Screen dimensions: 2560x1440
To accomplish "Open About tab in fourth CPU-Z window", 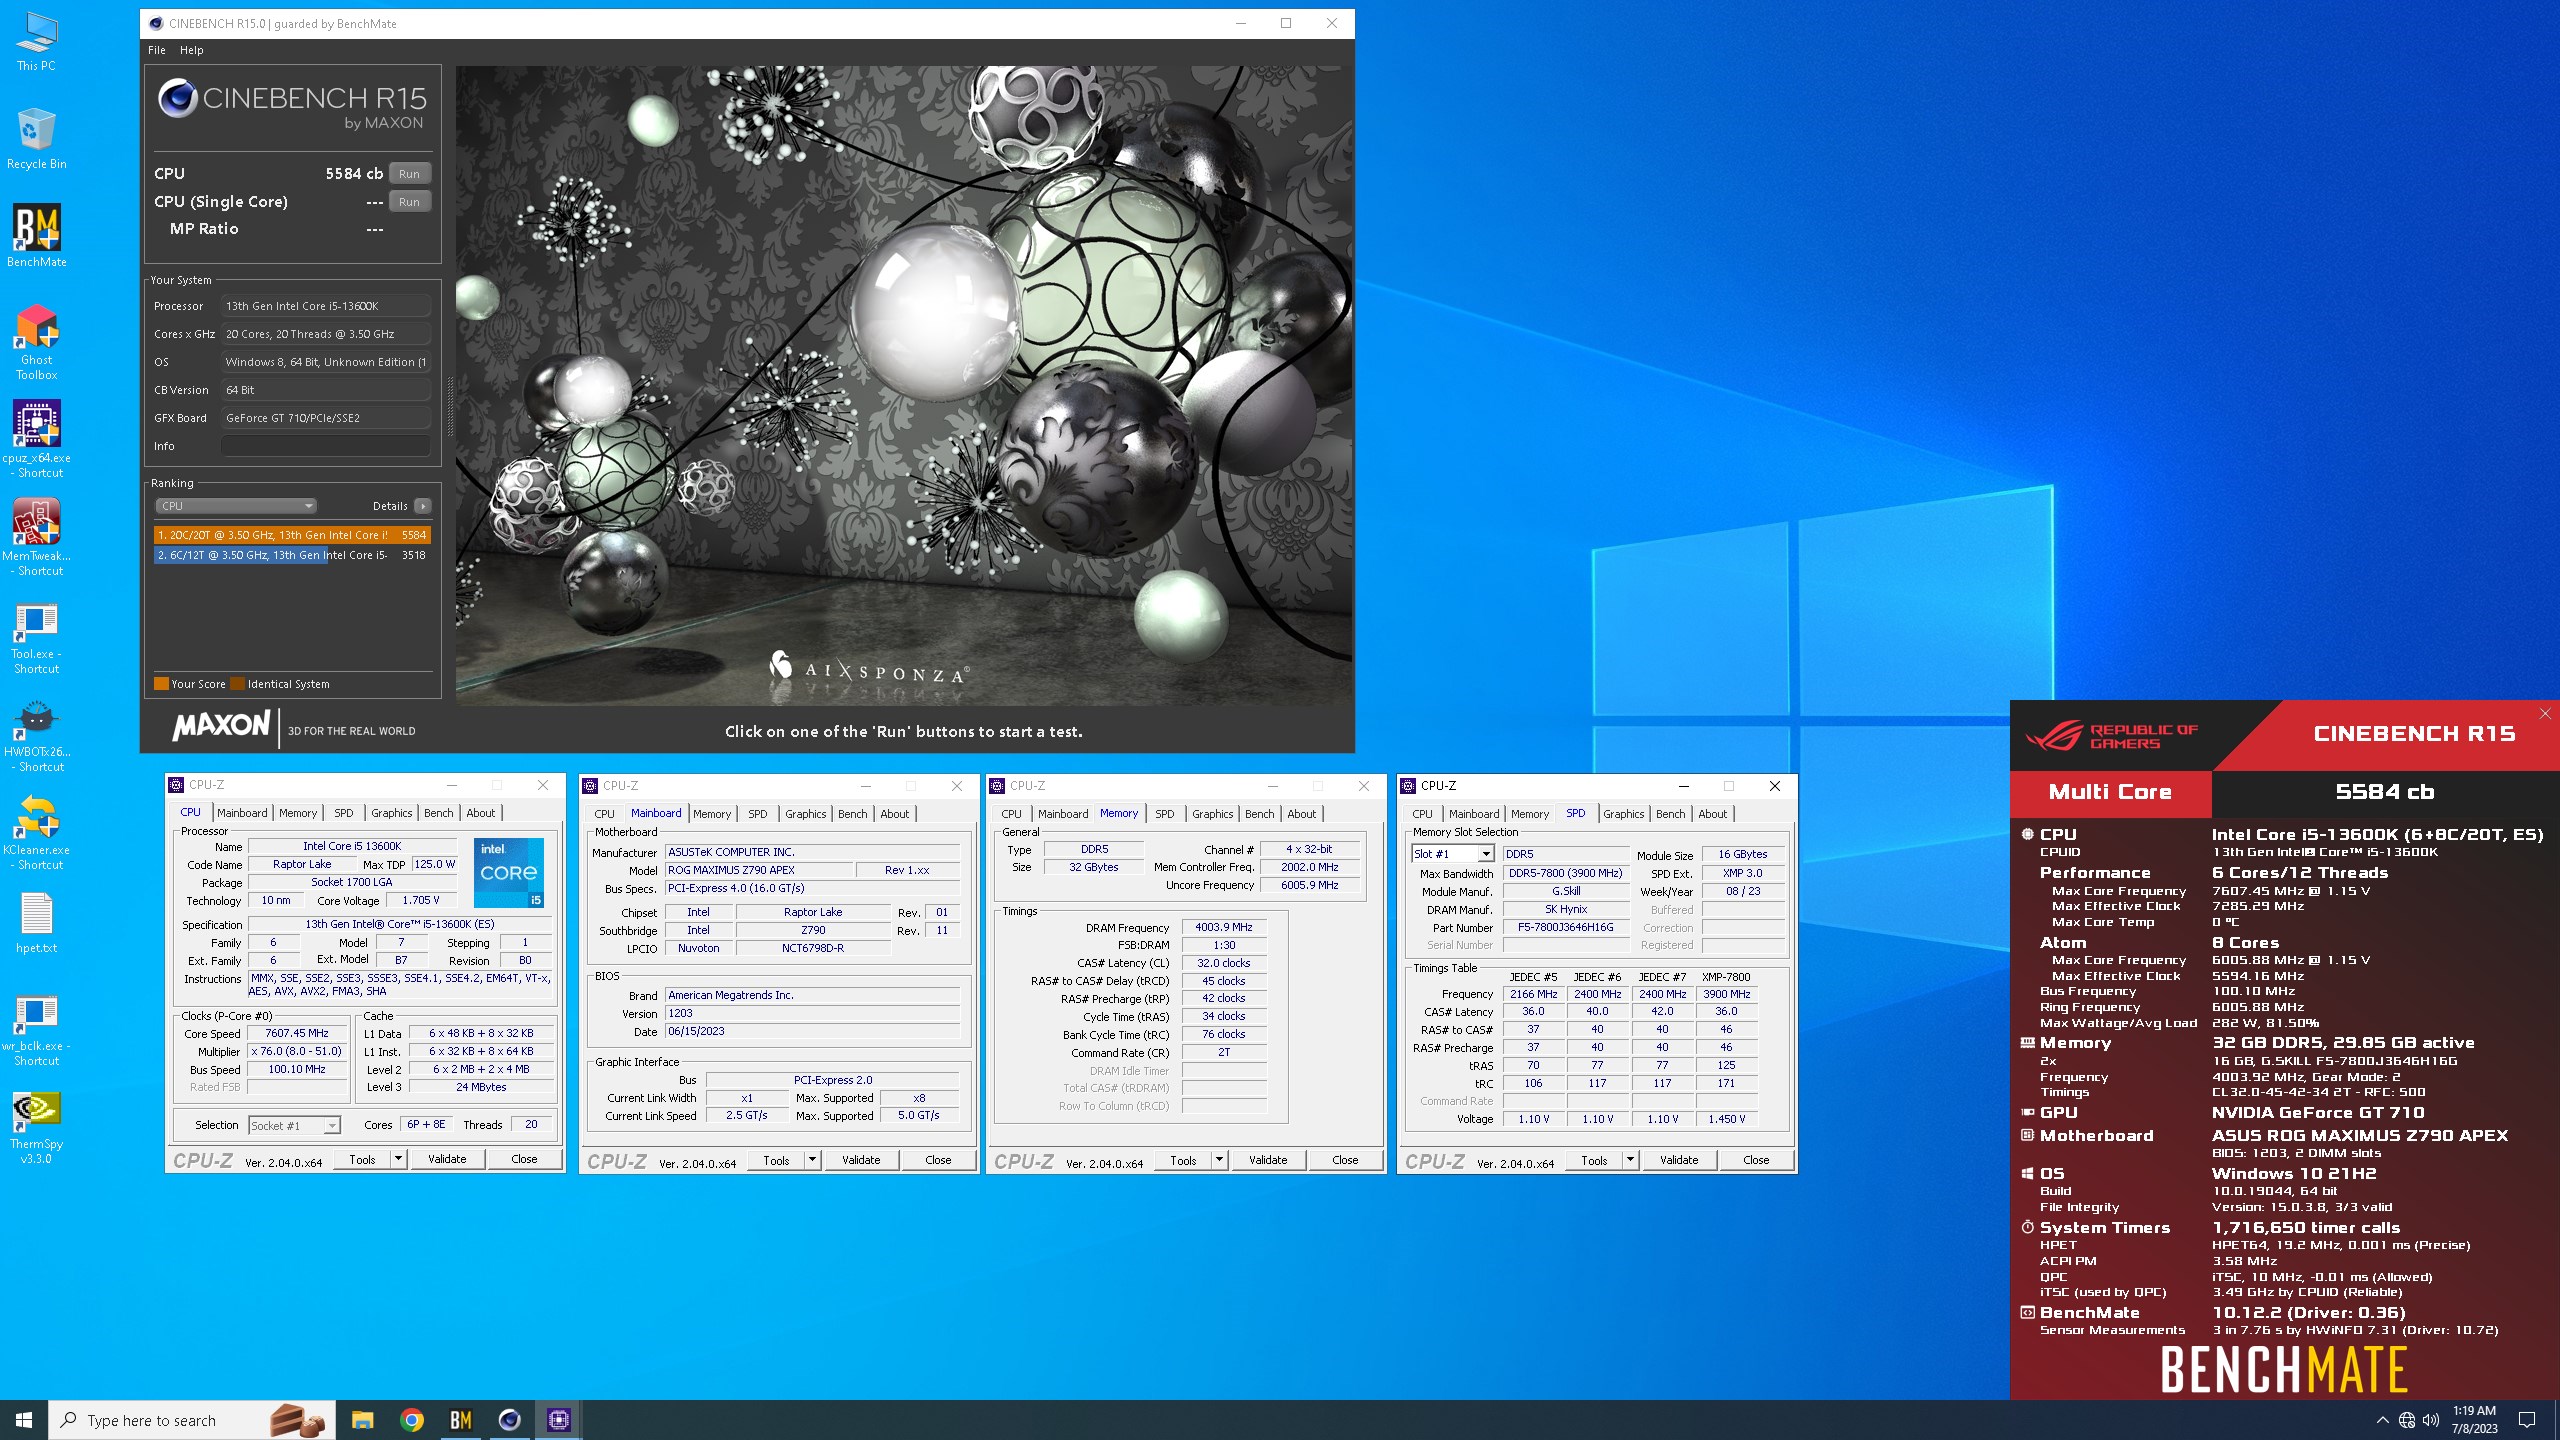I will [x=1713, y=814].
